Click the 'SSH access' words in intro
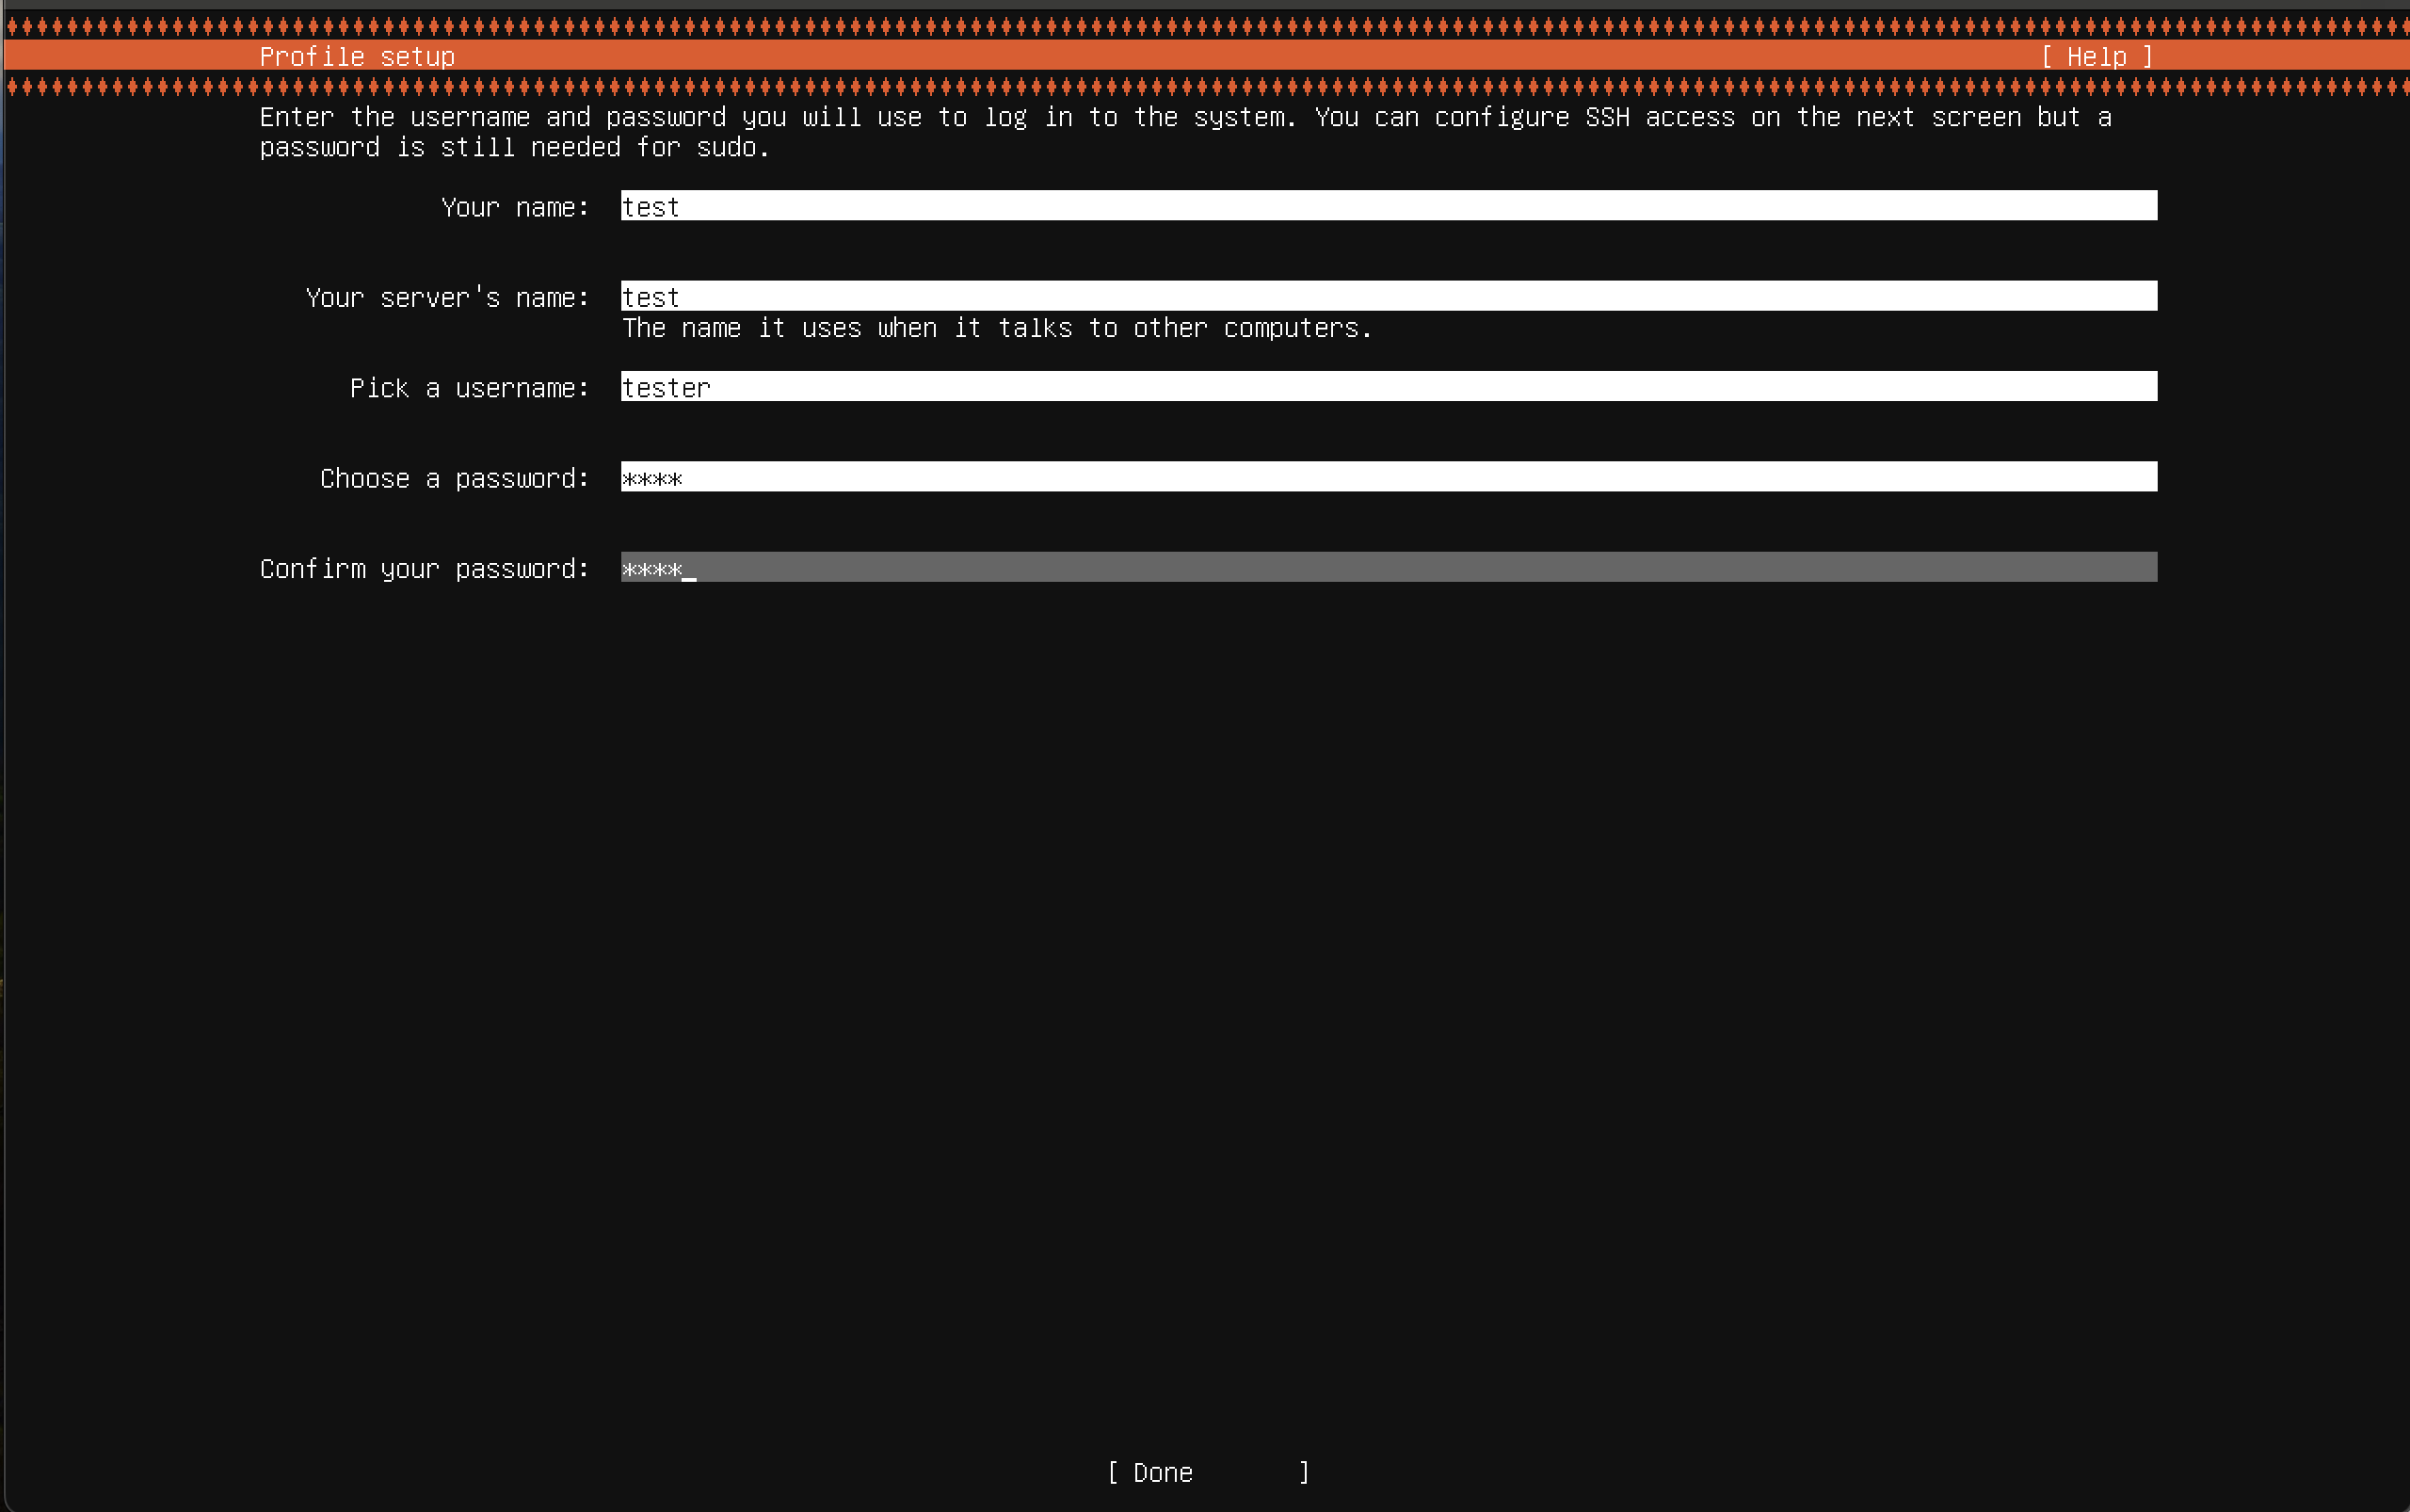The image size is (2410, 1512). click(1659, 117)
